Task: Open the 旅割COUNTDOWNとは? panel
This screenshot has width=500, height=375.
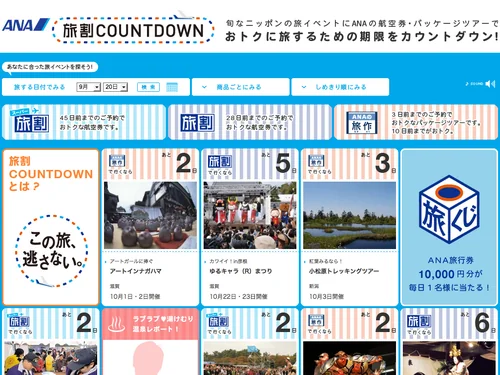Action: tap(51, 227)
